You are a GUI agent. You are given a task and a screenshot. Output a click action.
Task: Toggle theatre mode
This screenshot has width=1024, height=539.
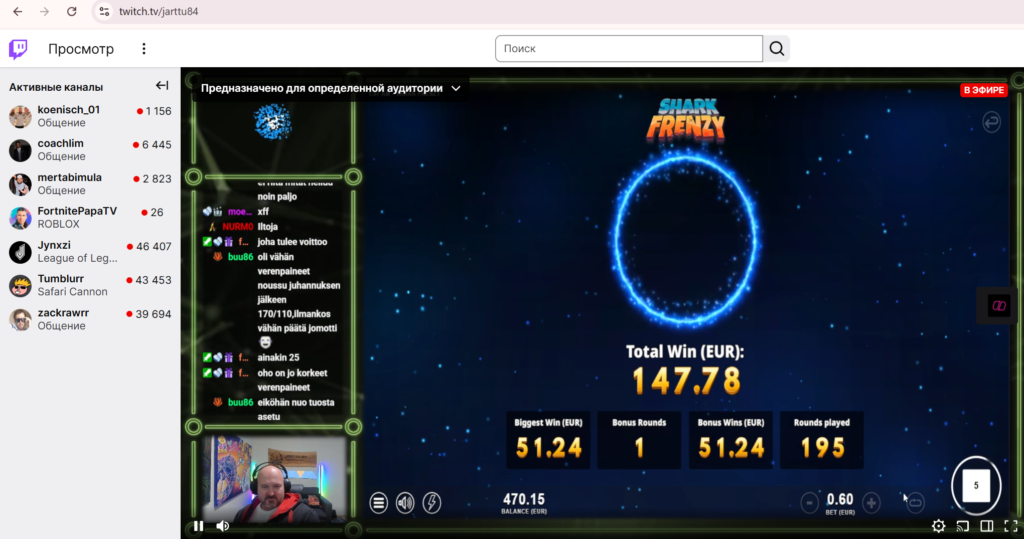pyautogui.click(x=987, y=526)
